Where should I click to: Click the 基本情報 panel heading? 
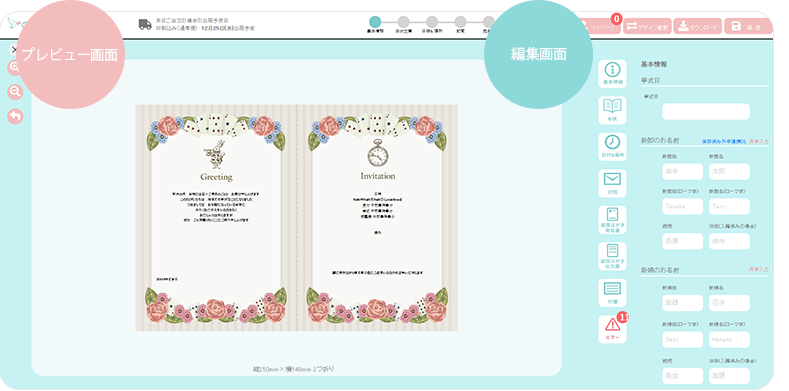(x=654, y=64)
